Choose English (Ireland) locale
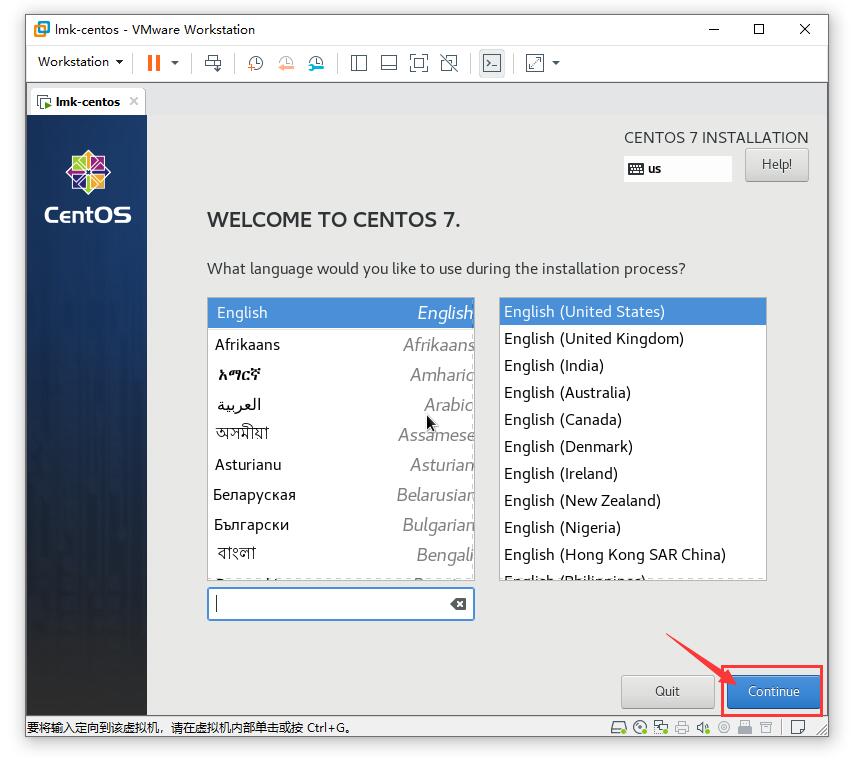The image size is (856, 770). pos(633,474)
